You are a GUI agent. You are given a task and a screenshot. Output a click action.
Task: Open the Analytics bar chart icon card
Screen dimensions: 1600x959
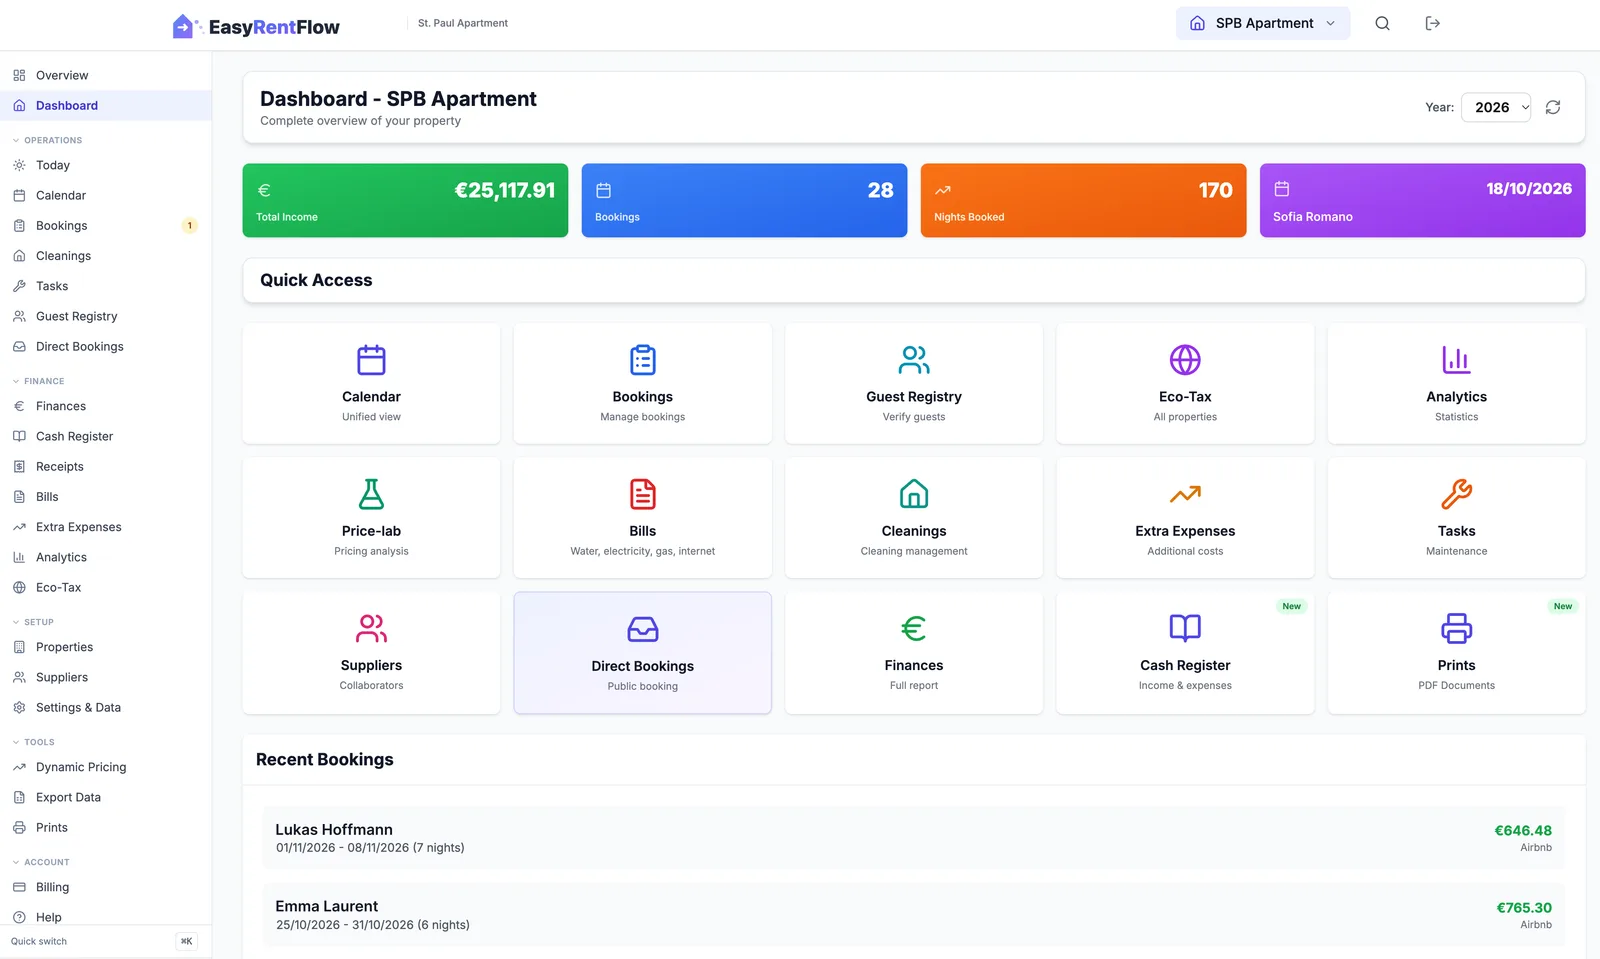coord(1456,360)
